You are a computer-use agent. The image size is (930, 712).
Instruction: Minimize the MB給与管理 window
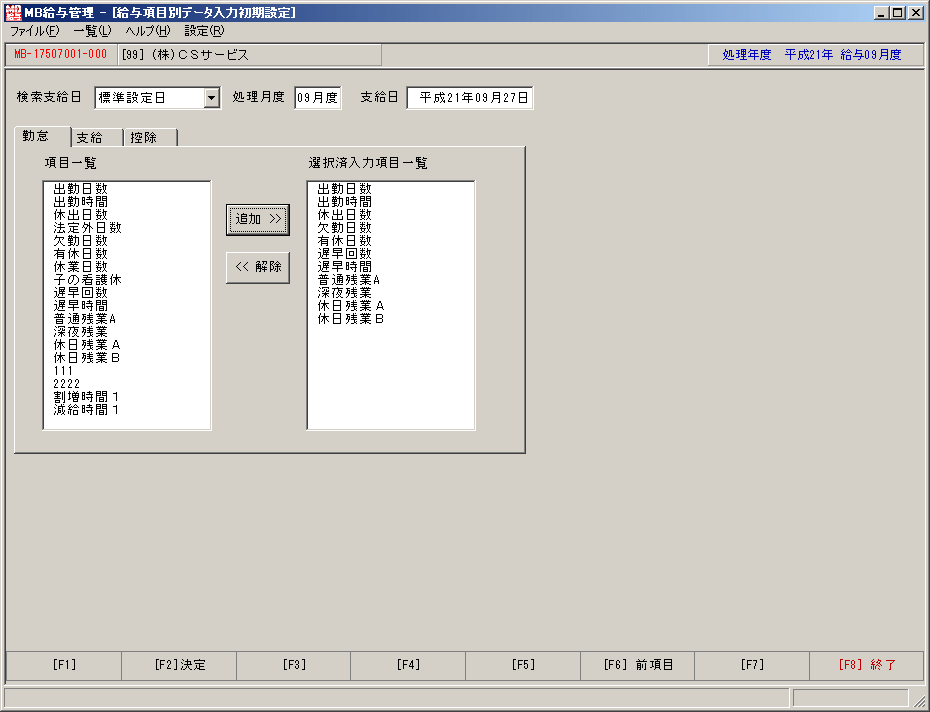click(x=881, y=12)
